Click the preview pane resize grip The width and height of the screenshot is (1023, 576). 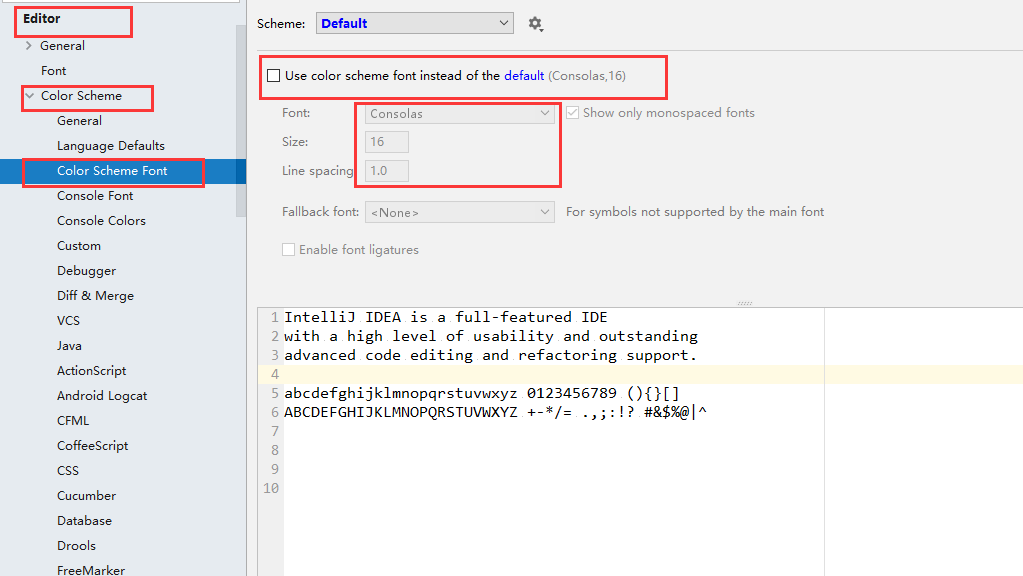pos(744,303)
